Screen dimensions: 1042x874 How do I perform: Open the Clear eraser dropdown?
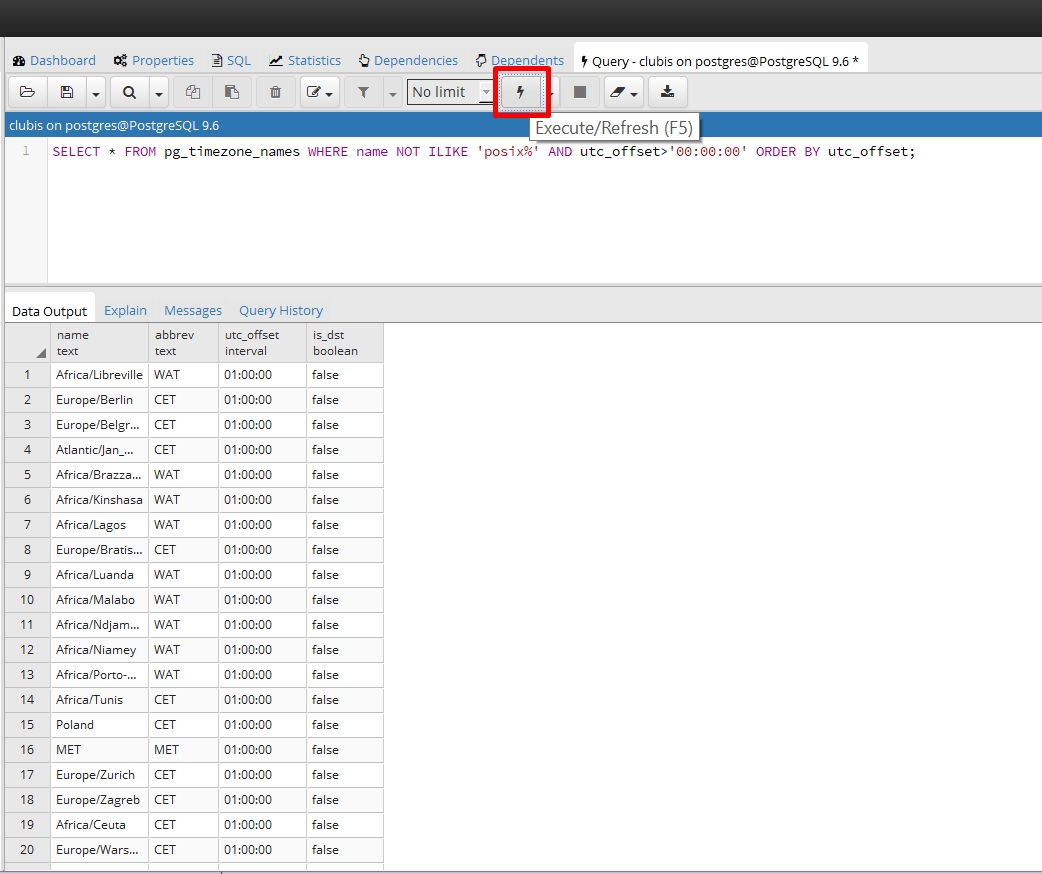point(623,92)
